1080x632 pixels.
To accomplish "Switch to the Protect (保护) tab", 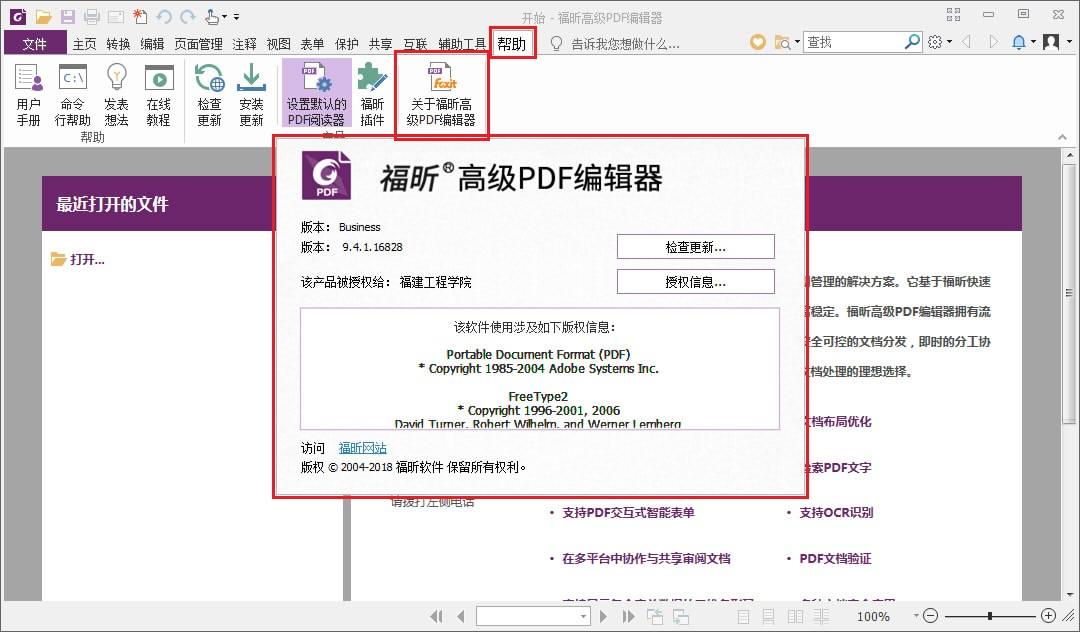I will (x=346, y=44).
